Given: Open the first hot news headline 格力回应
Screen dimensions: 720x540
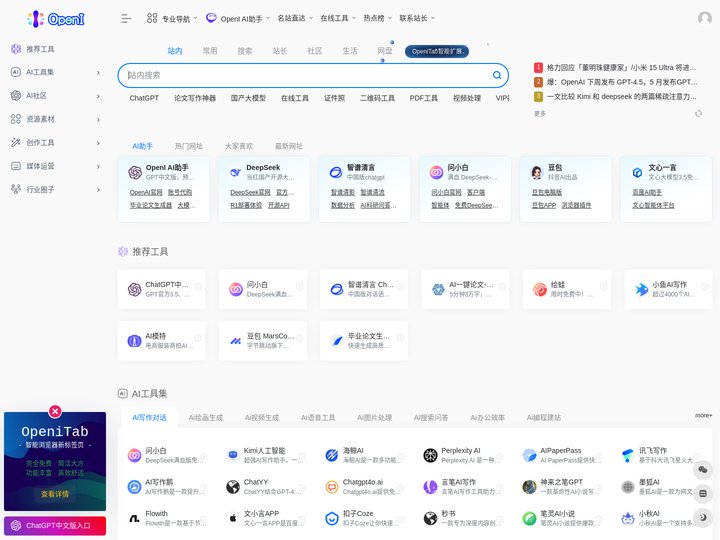Looking at the screenshot, I should 621,68.
